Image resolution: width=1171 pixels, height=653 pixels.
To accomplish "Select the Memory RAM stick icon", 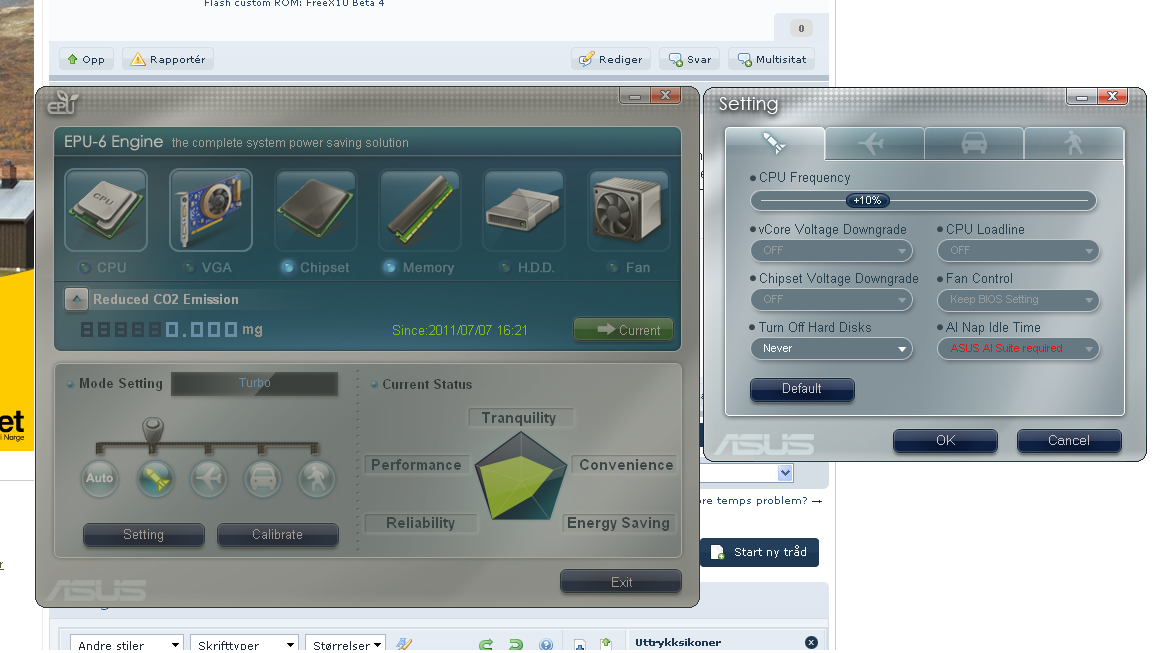I will 420,210.
